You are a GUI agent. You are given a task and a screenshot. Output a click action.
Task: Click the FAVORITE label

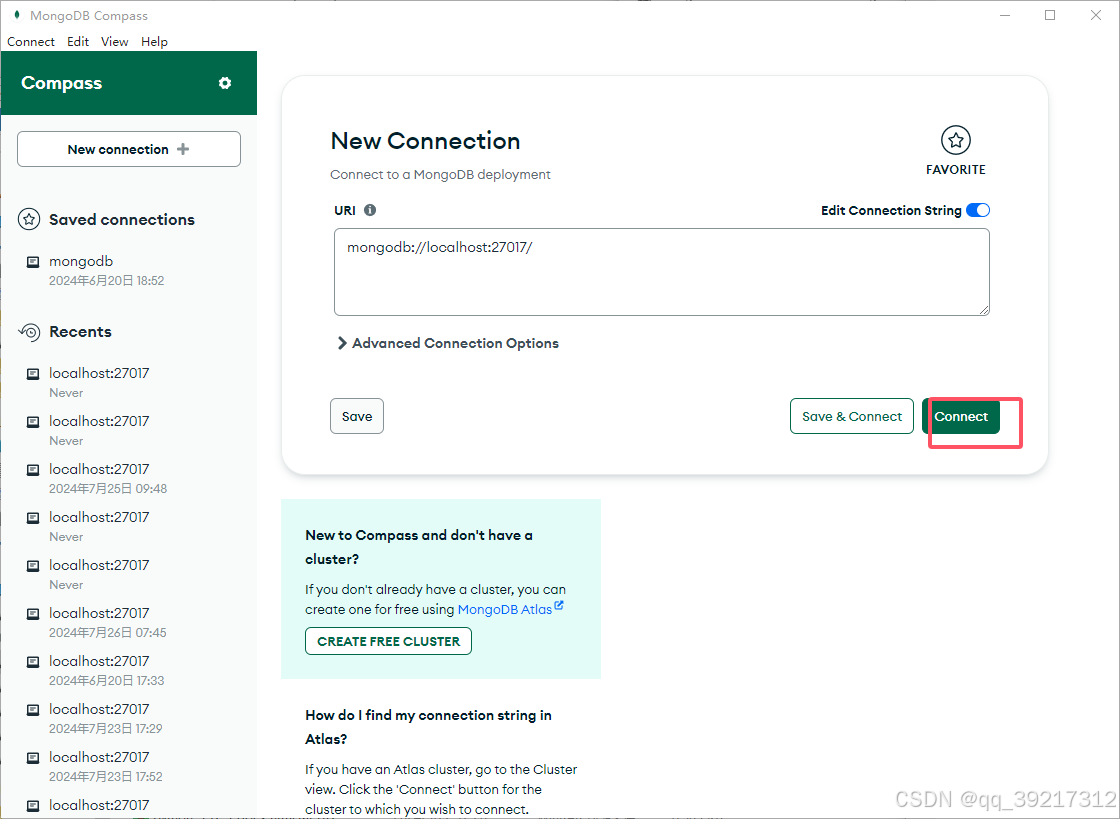click(956, 170)
